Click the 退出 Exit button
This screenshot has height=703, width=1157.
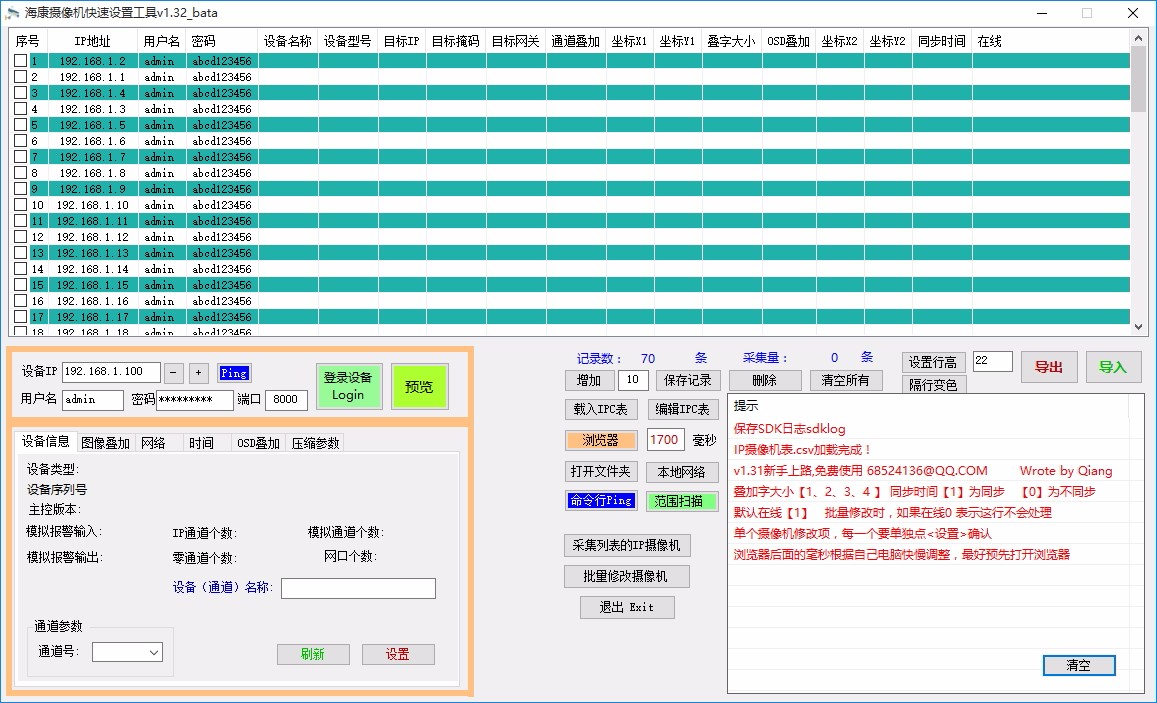click(627, 607)
